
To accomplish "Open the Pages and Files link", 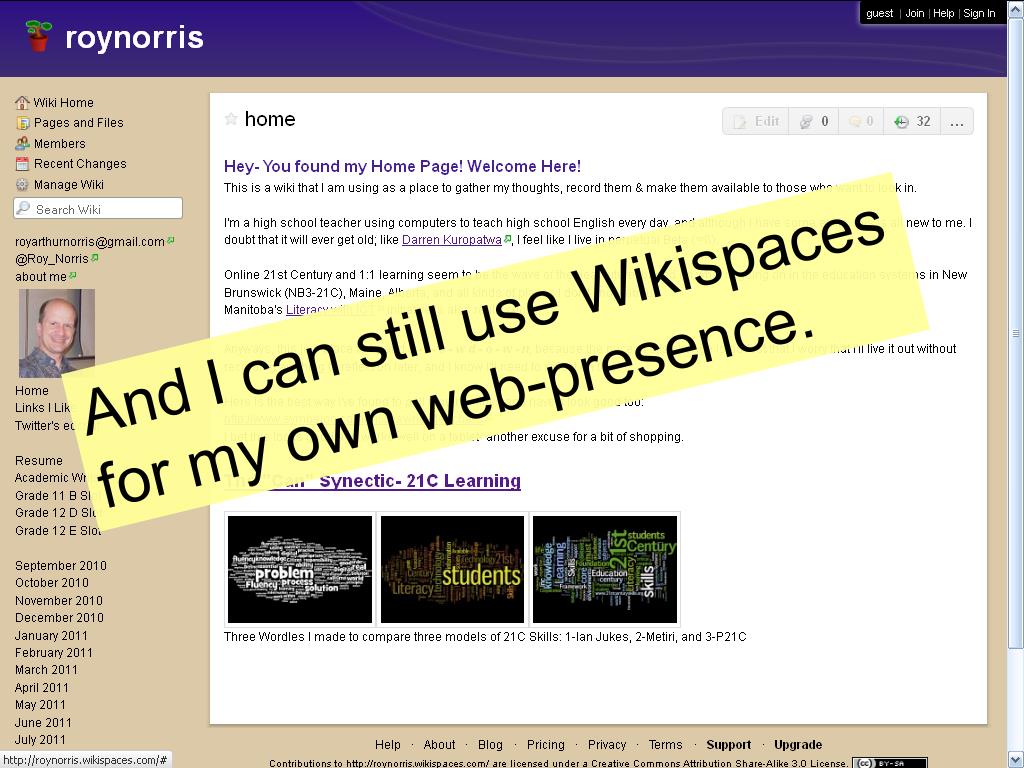I will (x=78, y=123).
